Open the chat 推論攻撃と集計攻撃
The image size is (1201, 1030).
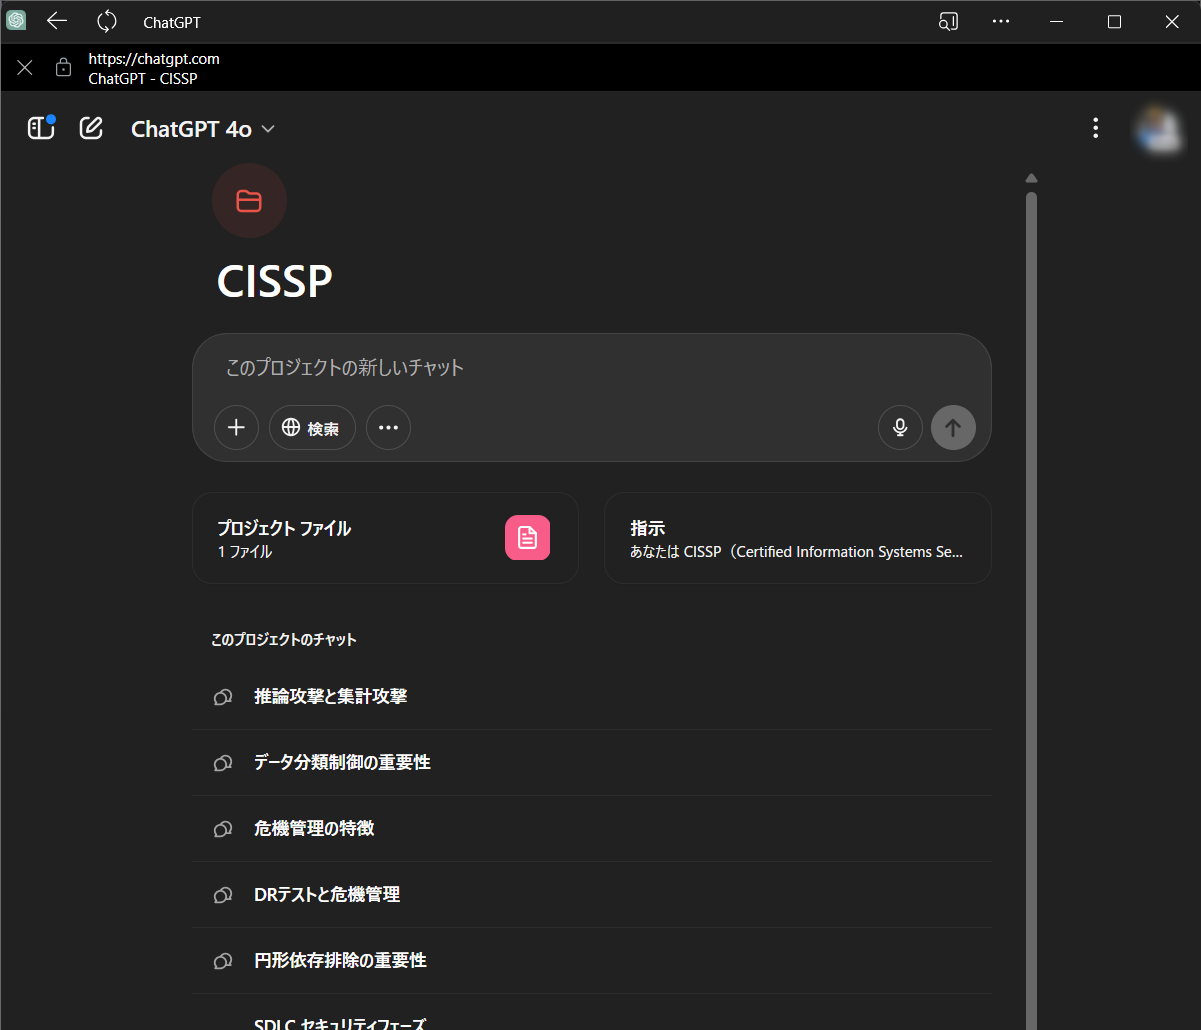[x=591, y=697]
